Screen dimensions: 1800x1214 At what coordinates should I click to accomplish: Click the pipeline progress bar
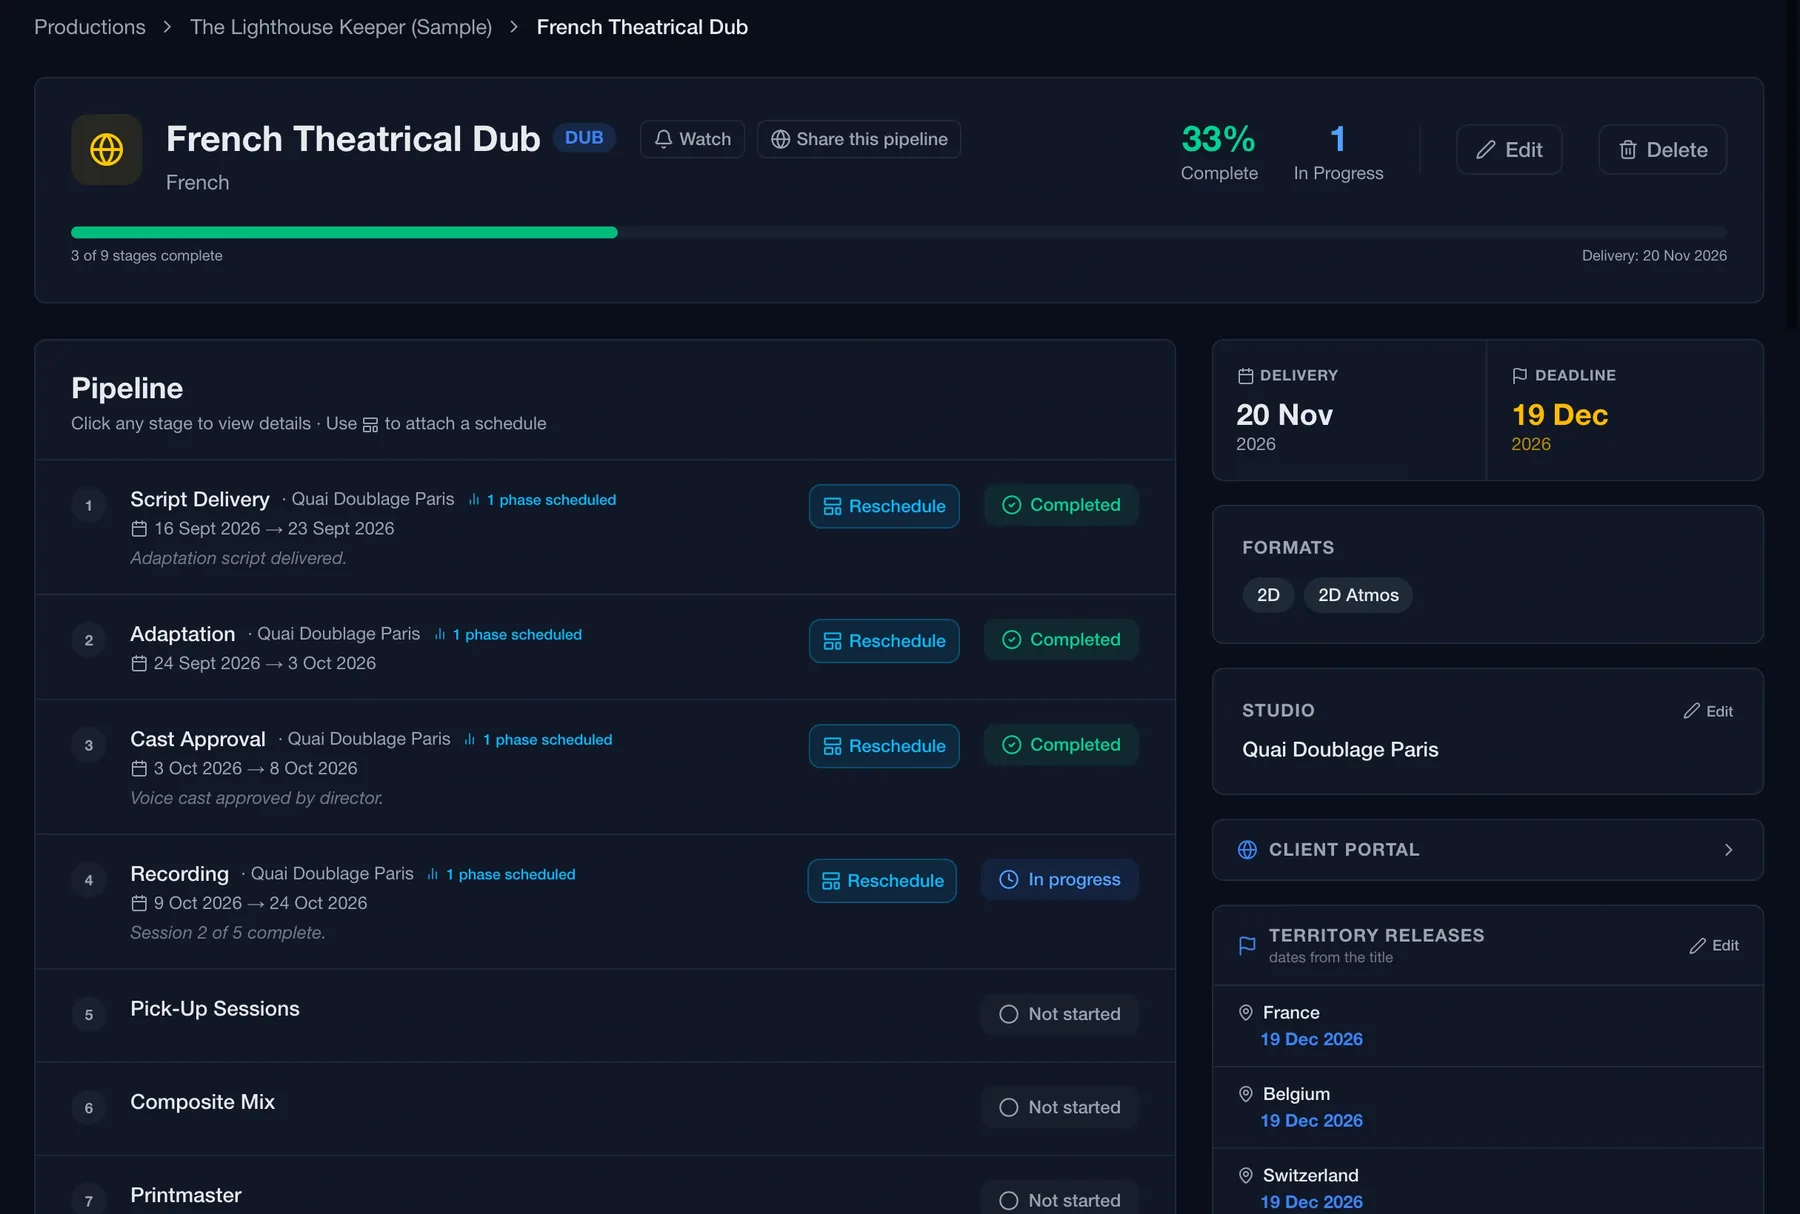tap(899, 232)
